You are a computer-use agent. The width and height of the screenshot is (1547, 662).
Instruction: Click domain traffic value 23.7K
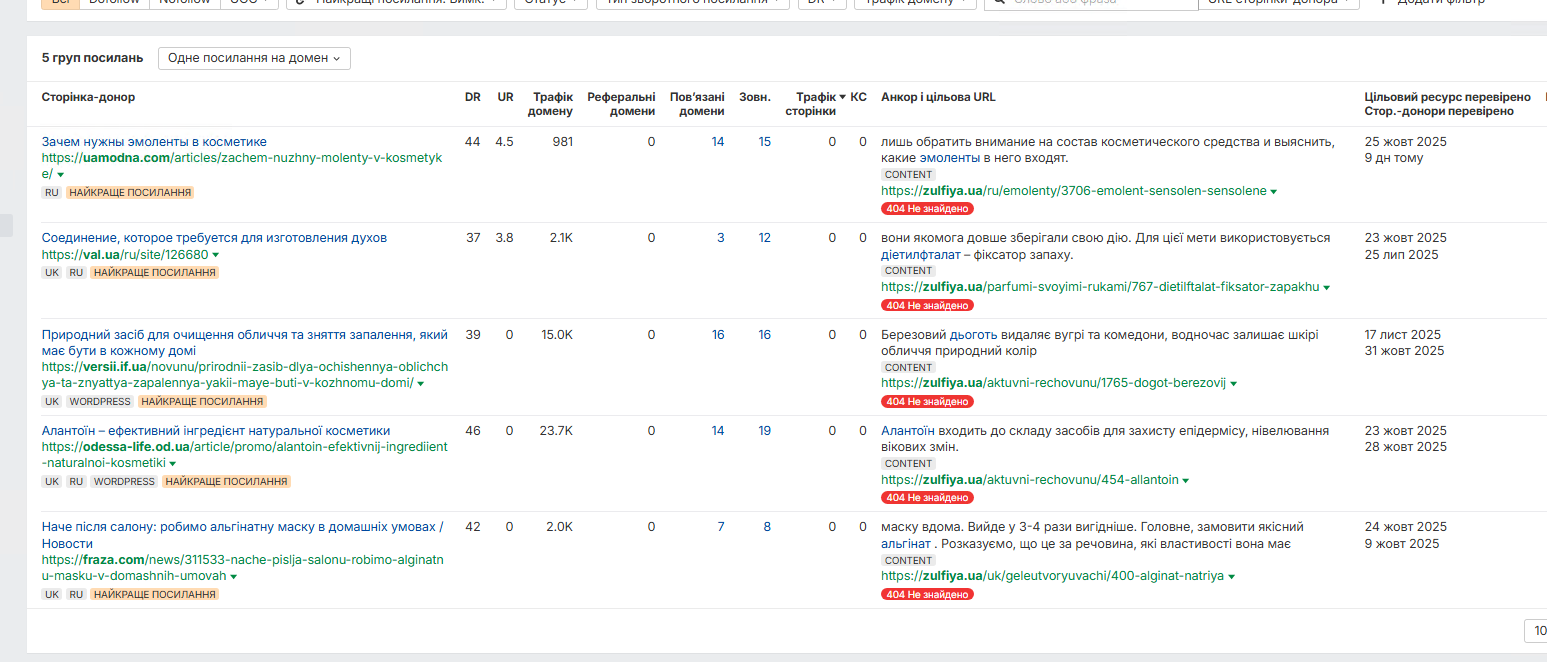click(555, 431)
